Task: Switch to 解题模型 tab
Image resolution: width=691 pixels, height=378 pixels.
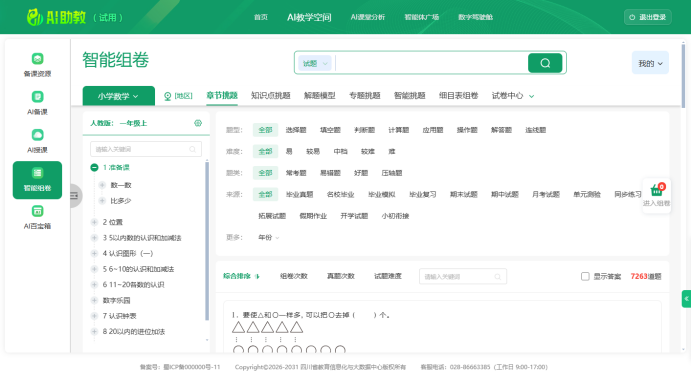Action: (x=319, y=96)
